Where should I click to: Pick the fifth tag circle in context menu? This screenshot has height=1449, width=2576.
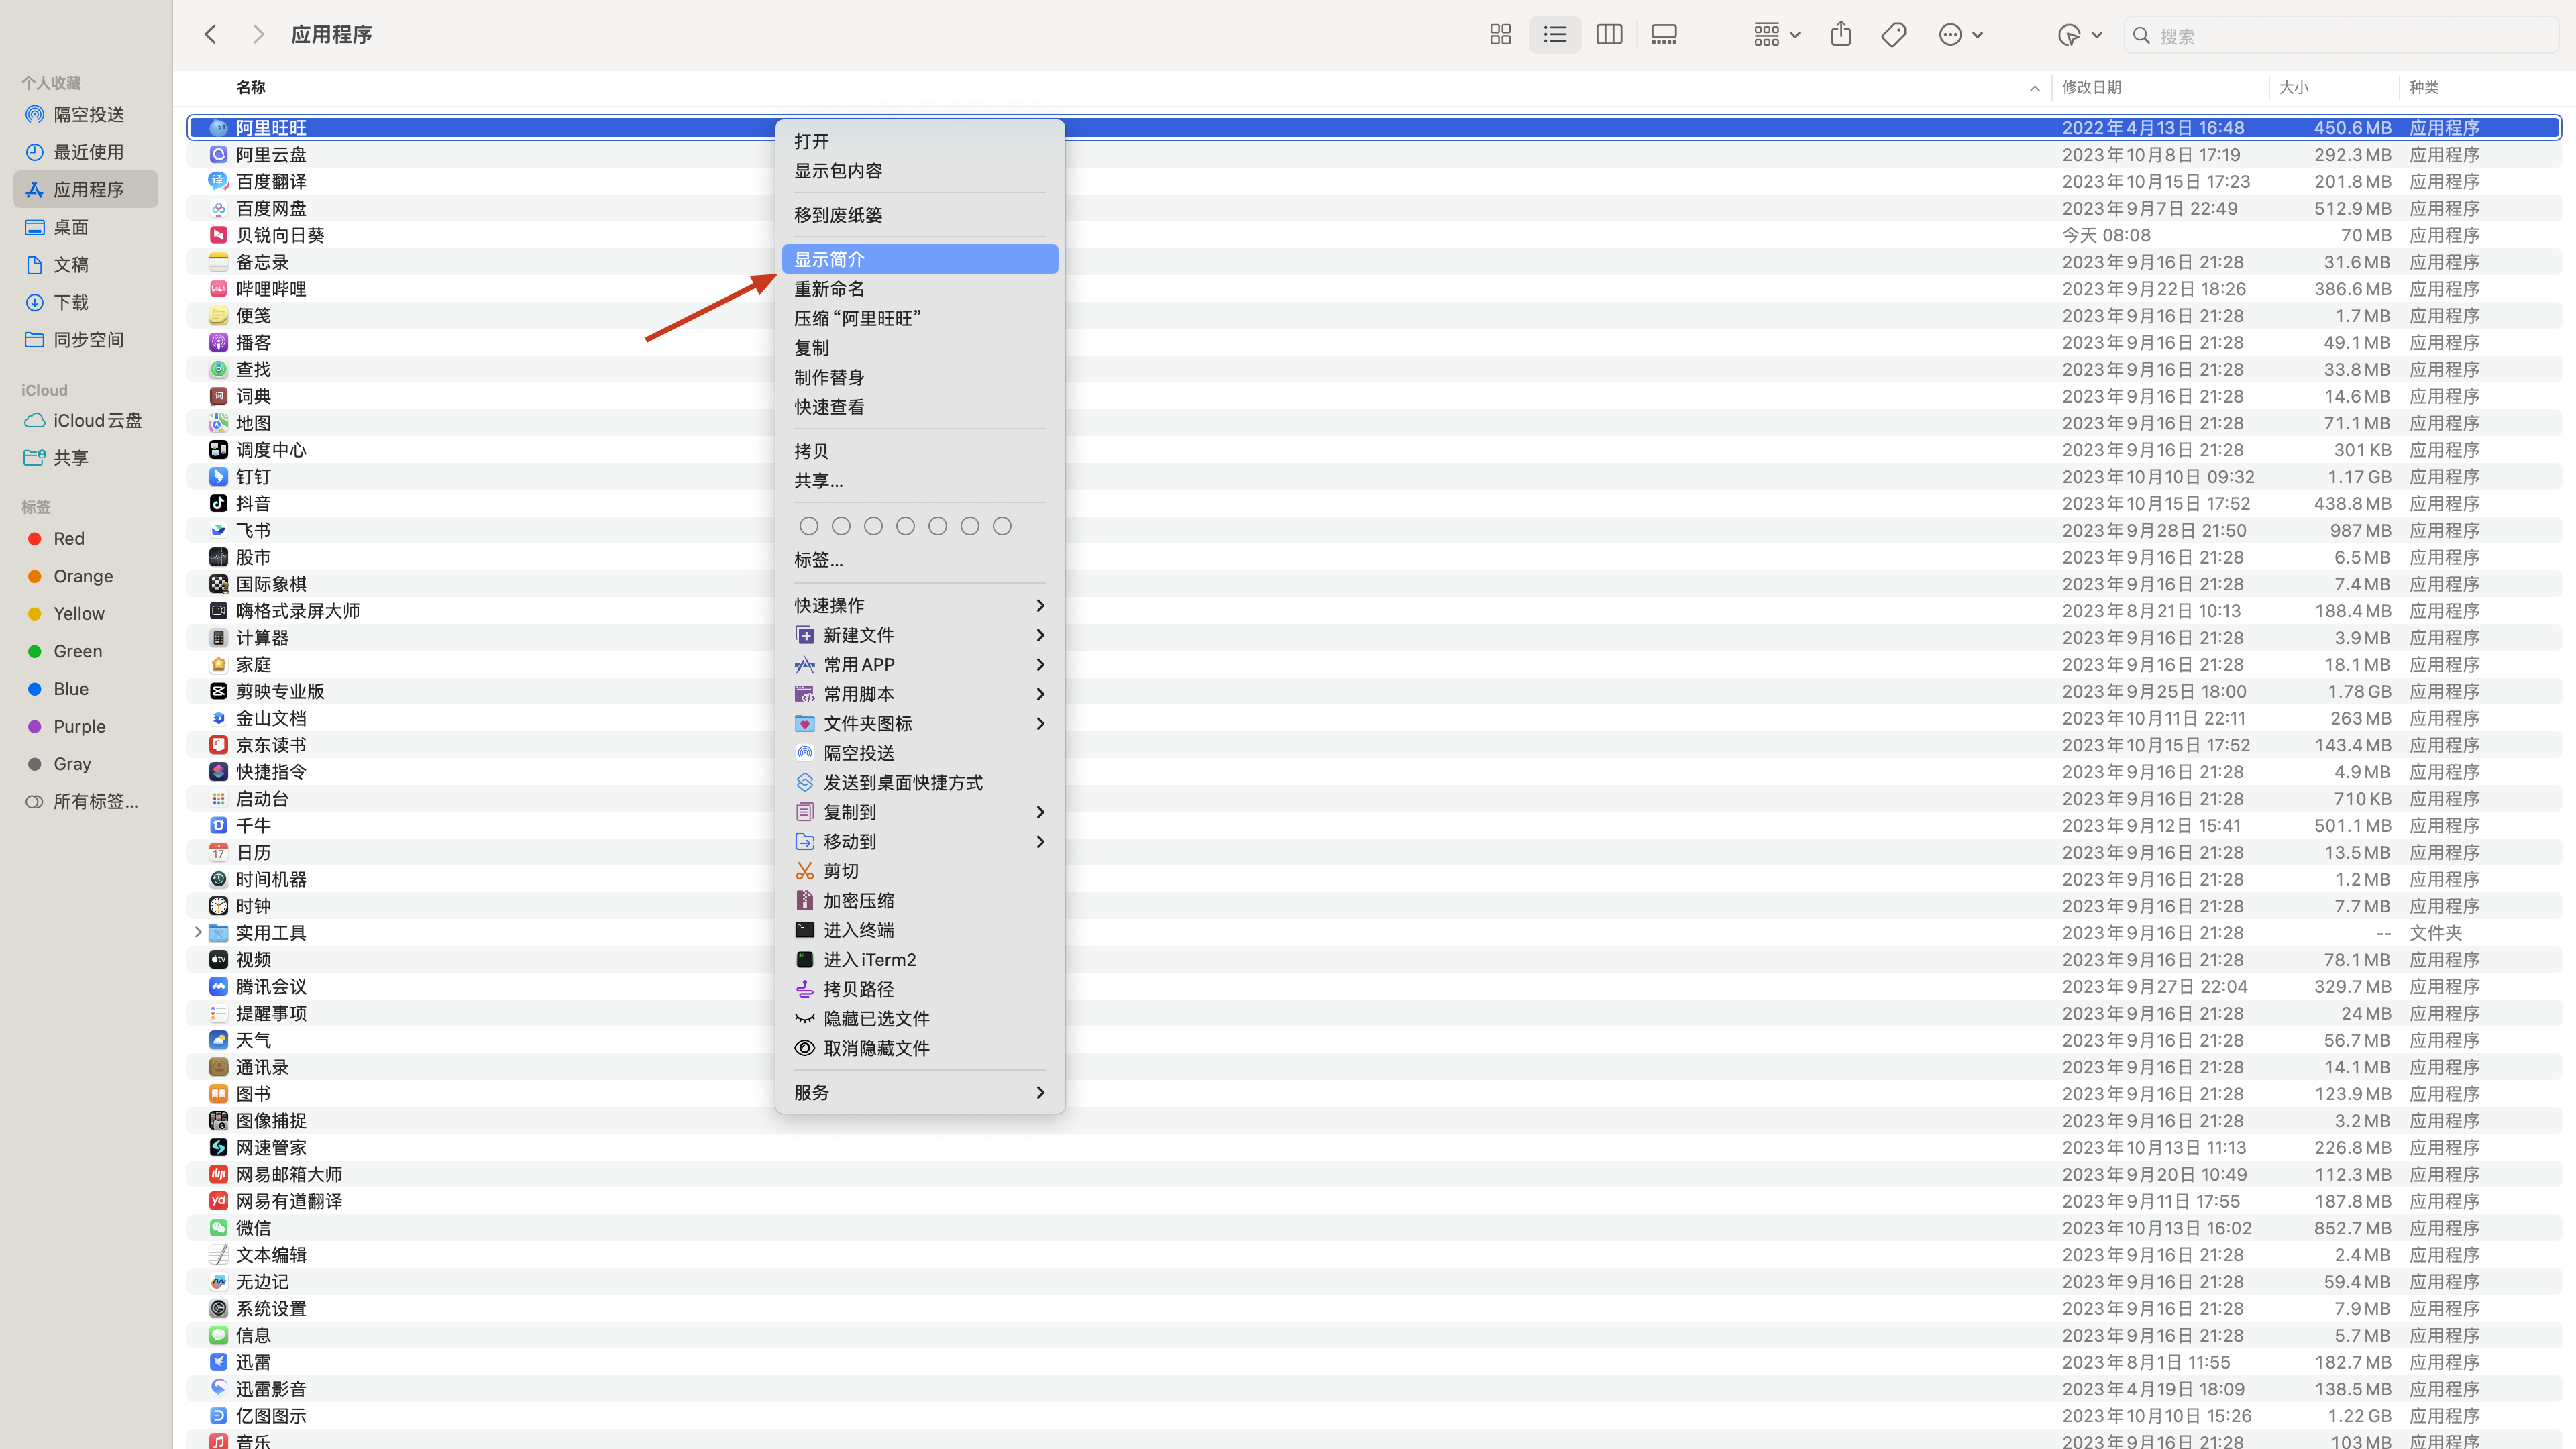pyautogui.click(x=938, y=526)
